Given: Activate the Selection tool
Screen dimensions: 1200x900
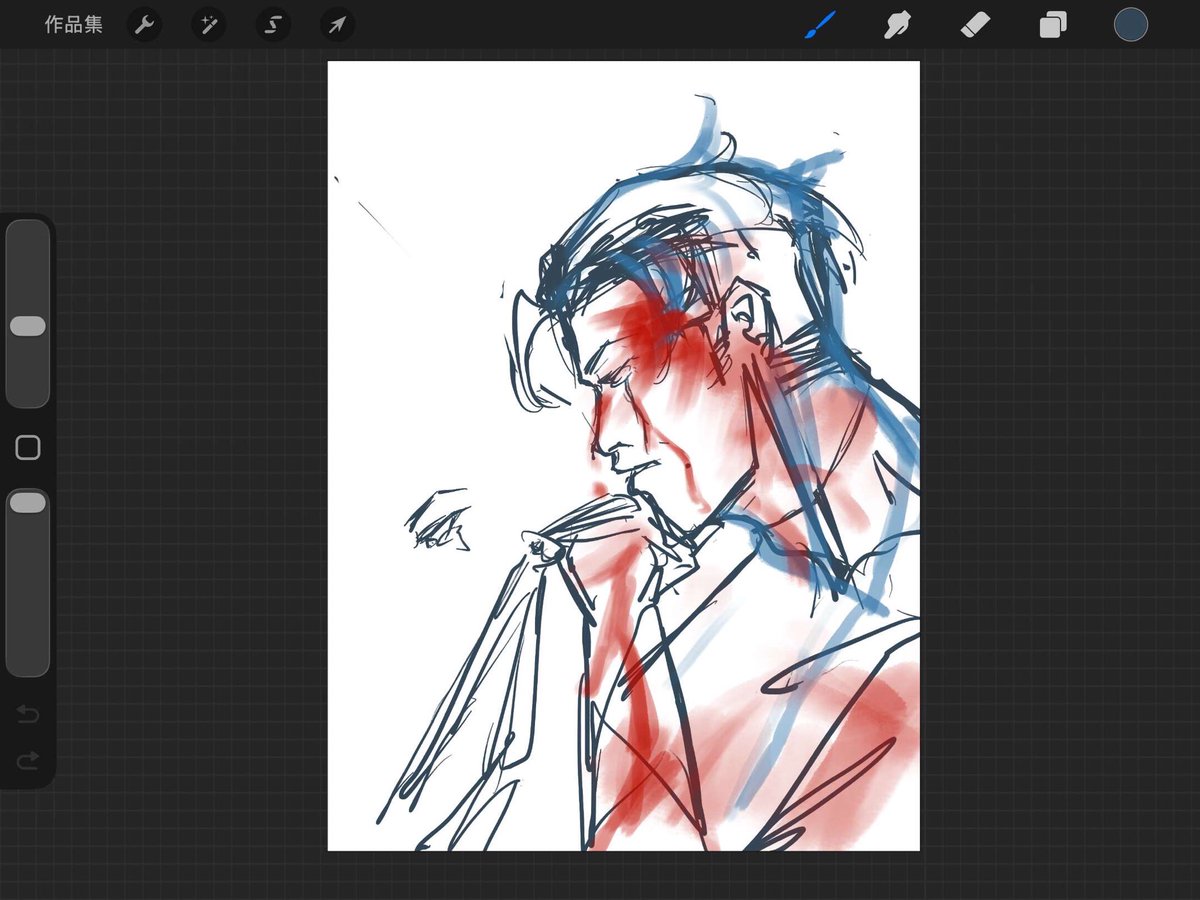Looking at the screenshot, I should [273, 25].
